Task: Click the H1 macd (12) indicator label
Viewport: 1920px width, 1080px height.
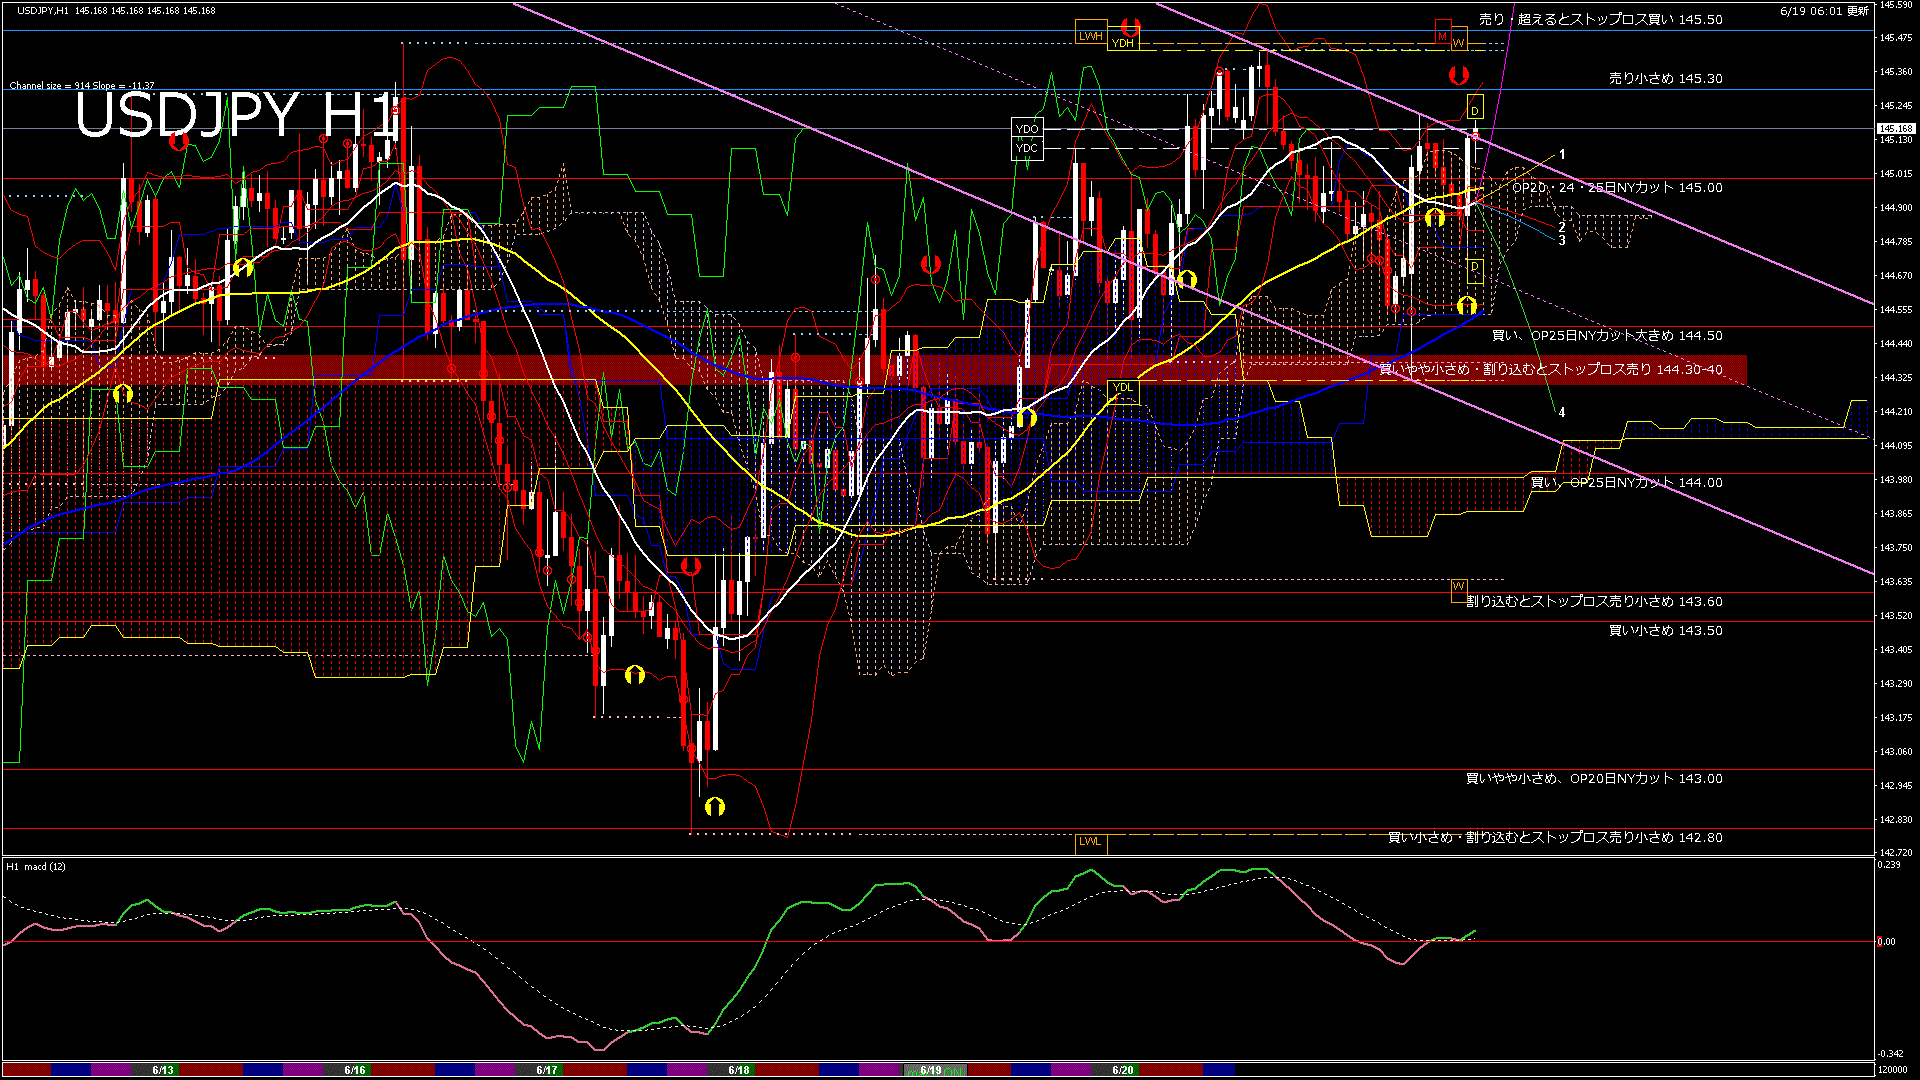Action: (36, 867)
